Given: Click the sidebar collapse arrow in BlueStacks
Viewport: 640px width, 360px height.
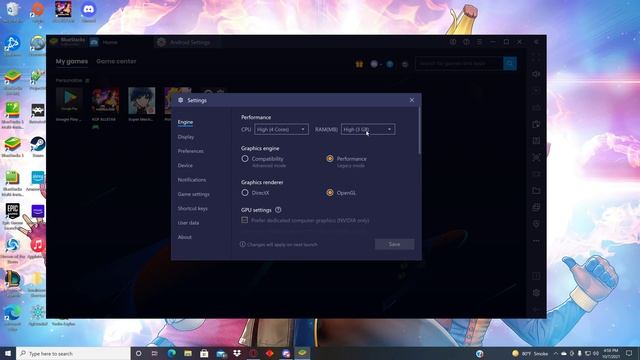Looking at the screenshot, I should pyautogui.click(x=536, y=42).
